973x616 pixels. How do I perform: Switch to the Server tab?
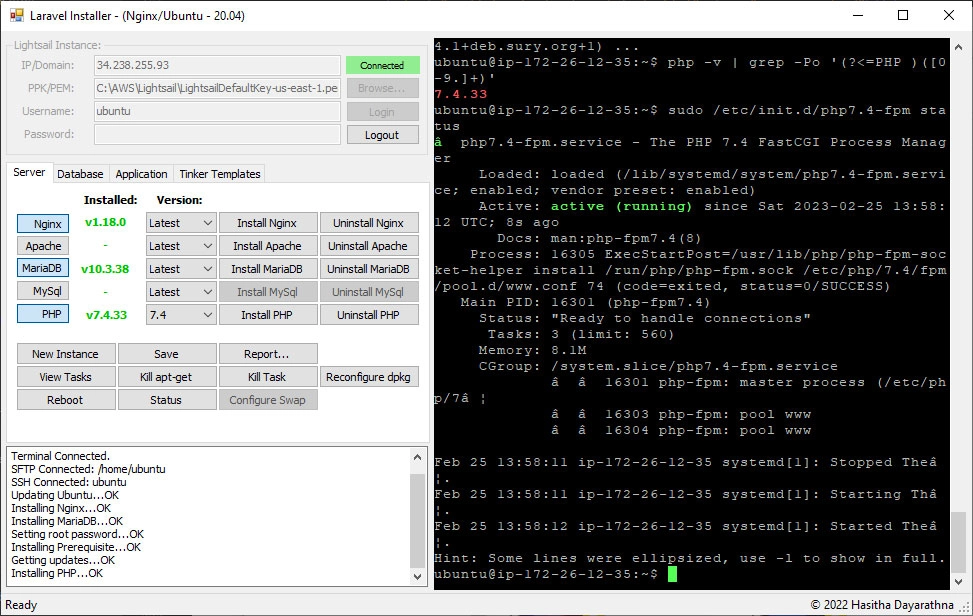[29, 172]
